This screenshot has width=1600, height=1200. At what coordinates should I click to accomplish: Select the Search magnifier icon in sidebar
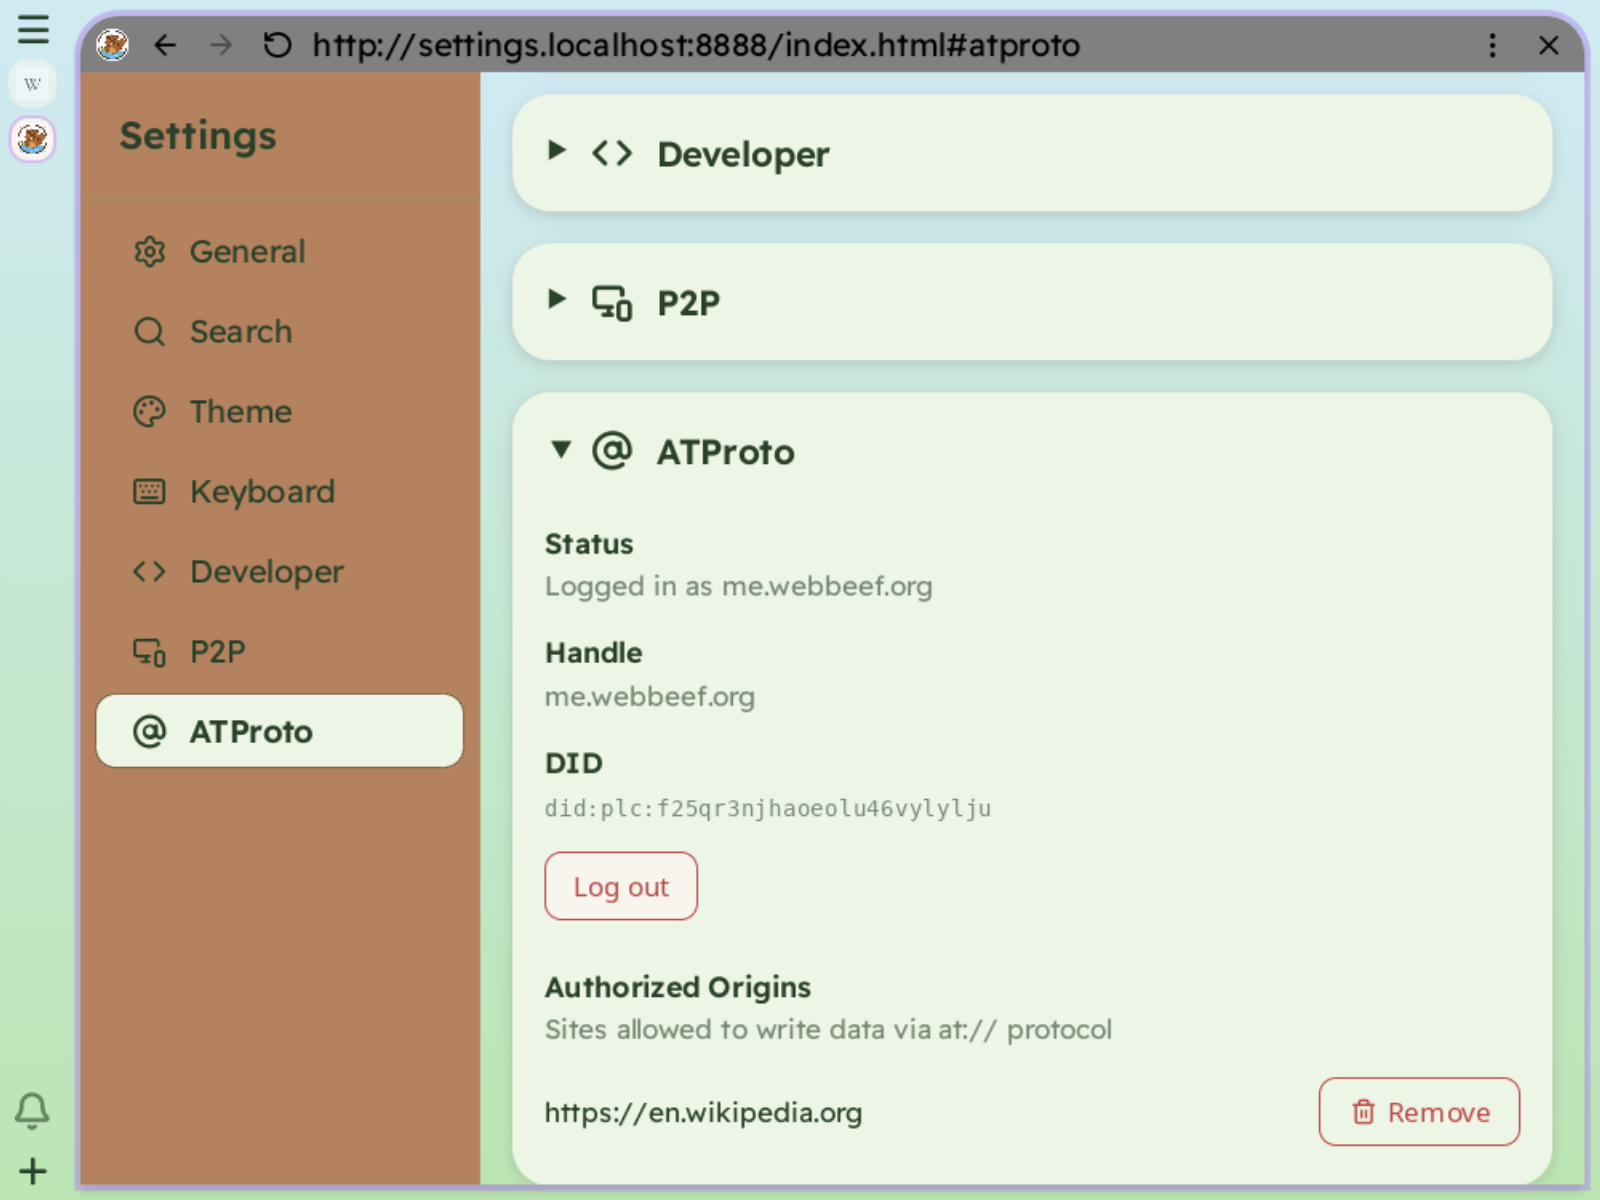click(x=150, y=331)
